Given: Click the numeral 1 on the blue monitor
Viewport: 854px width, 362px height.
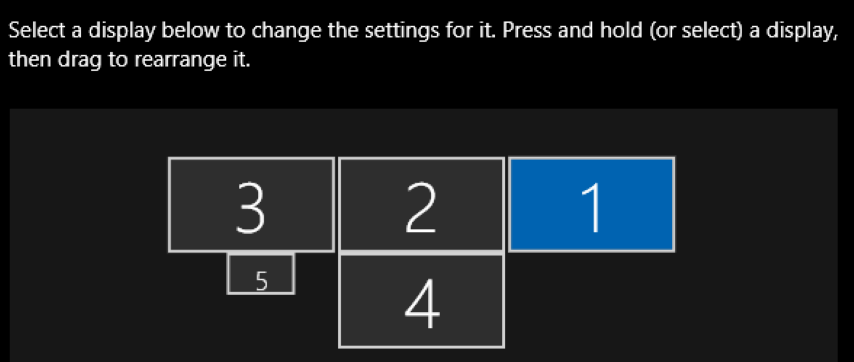Looking at the screenshot, I should click(593, 207).
